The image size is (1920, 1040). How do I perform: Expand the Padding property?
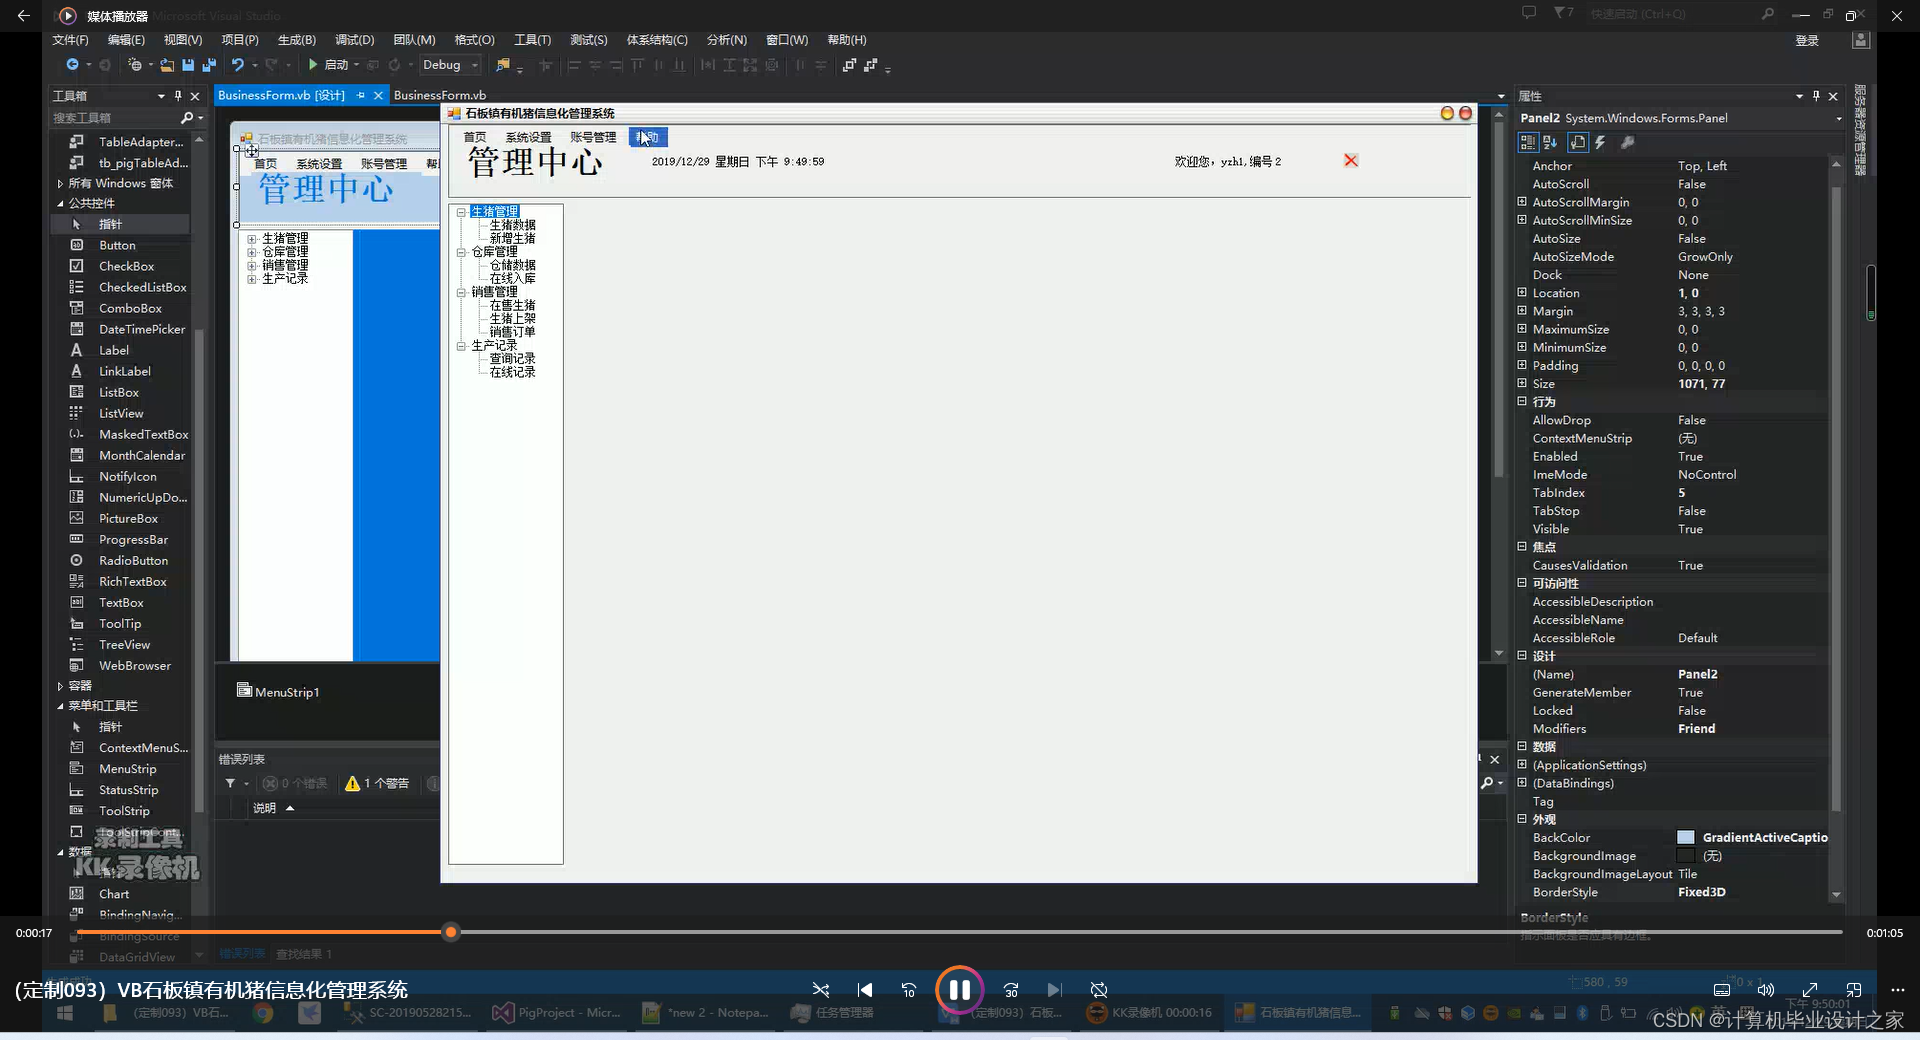coord(1522,365)
